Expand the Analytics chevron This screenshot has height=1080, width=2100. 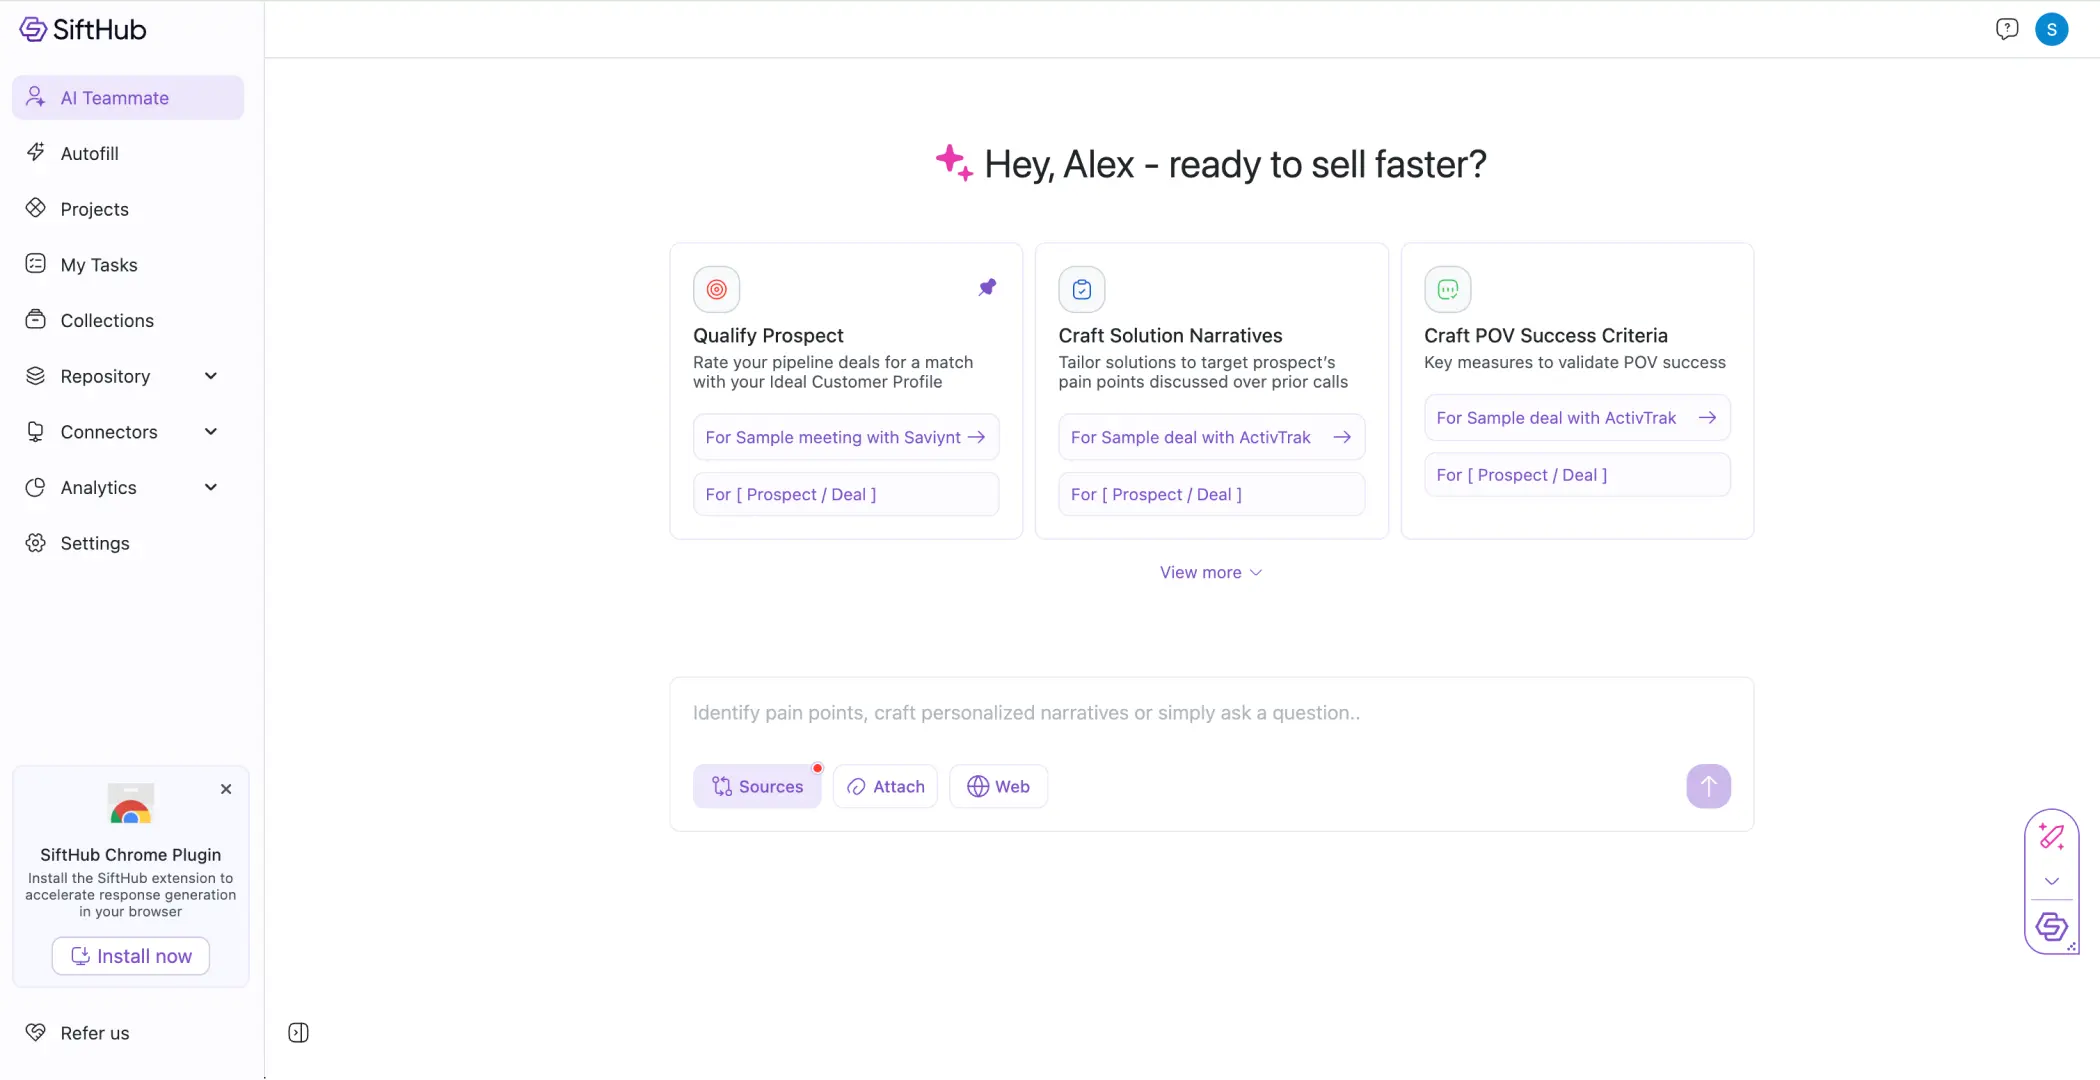click(211, 487)
